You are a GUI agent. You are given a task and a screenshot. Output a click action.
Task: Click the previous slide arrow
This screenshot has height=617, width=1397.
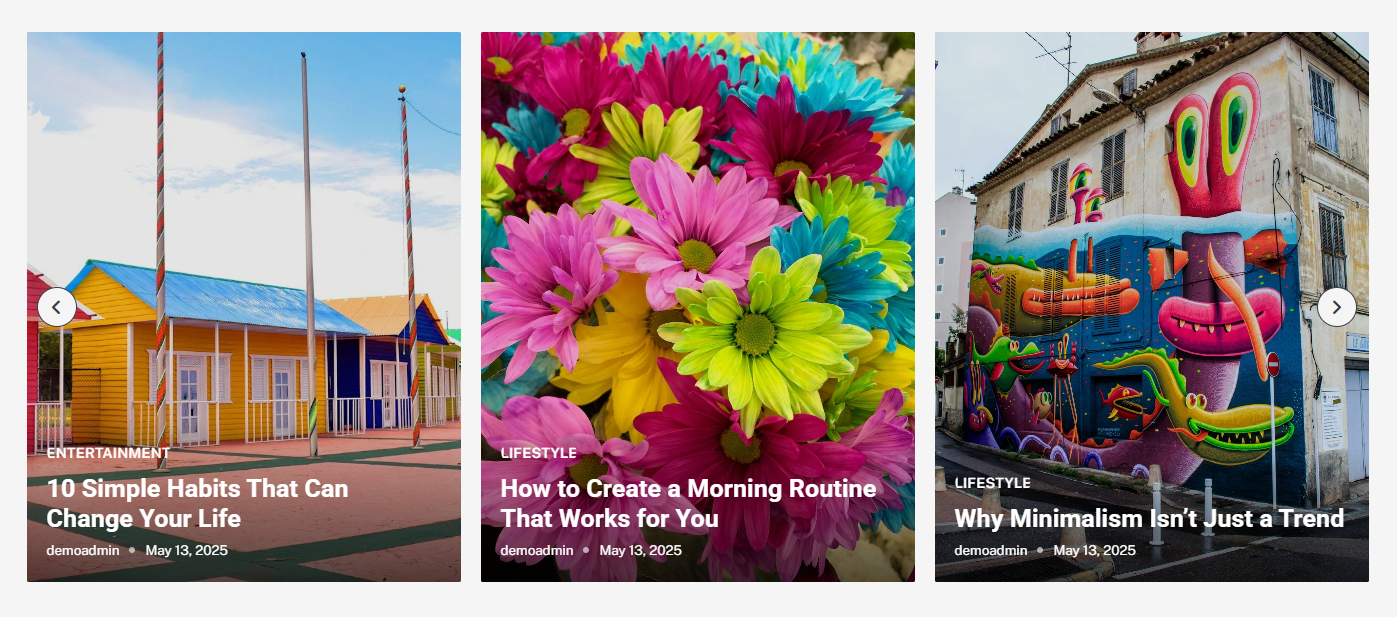click(57, 307)
